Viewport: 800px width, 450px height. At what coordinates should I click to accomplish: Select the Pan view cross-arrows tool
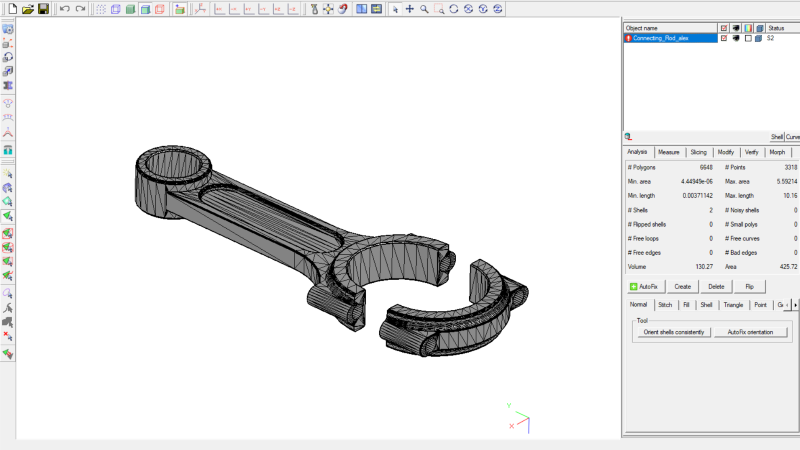click(409, 9)
